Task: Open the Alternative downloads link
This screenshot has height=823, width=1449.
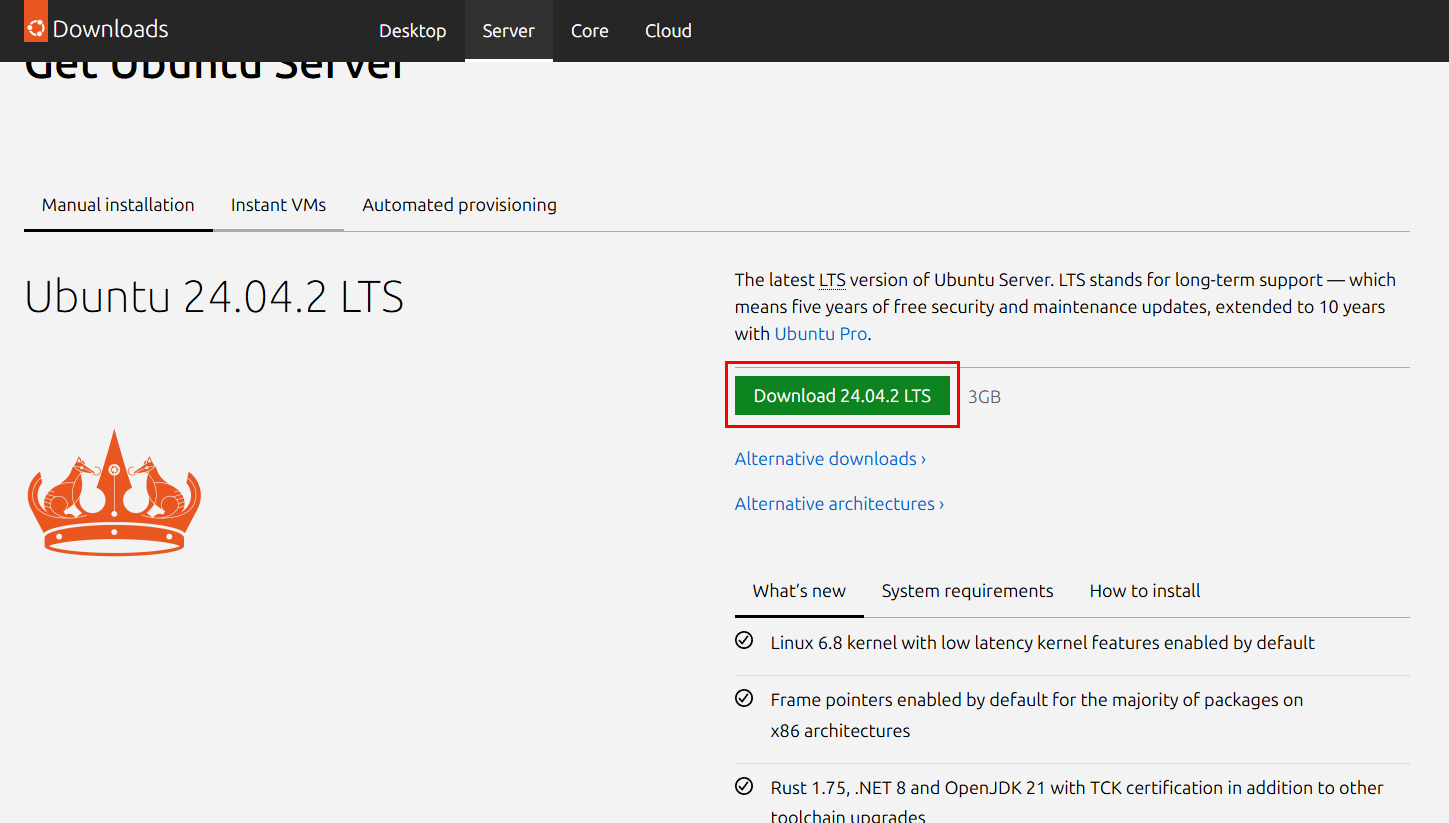Action: coord(830,459)
